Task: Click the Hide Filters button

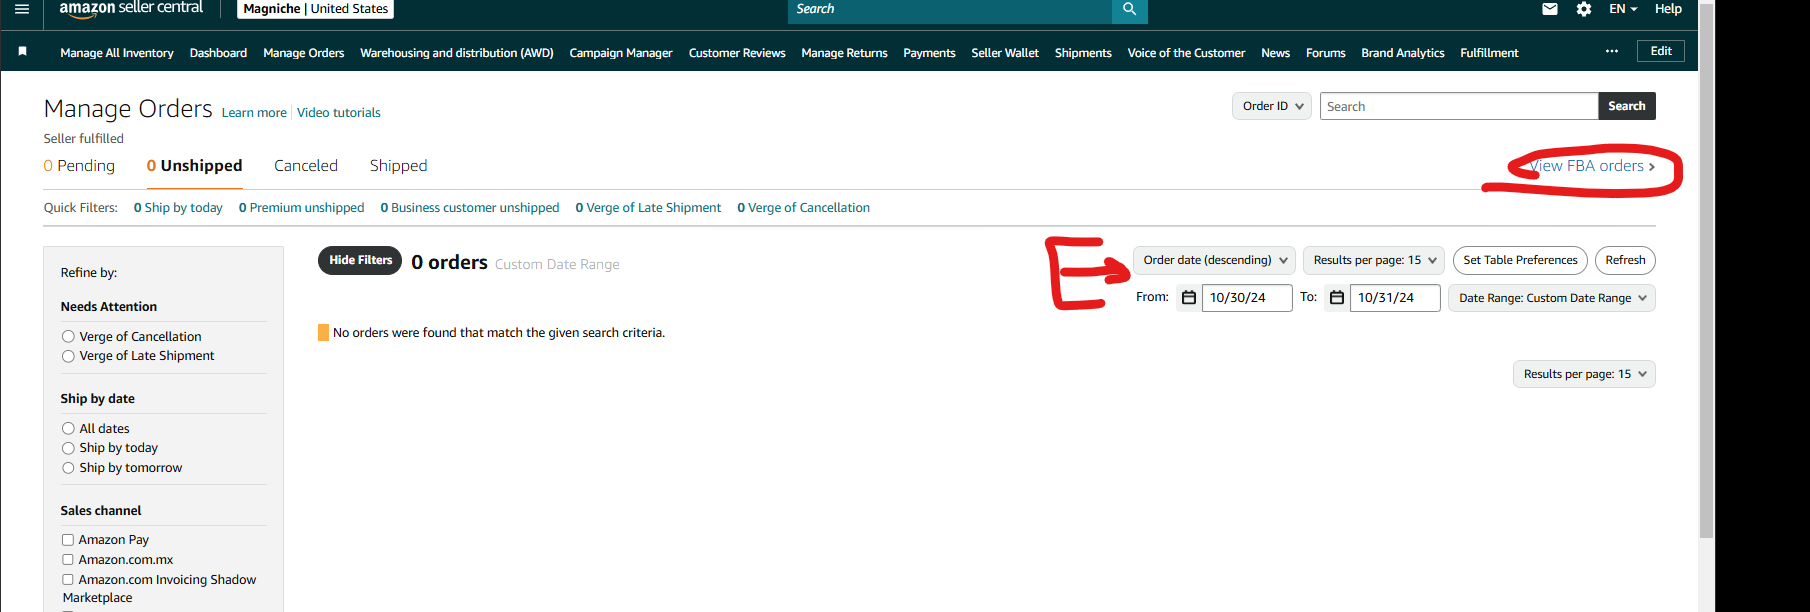Action: [x=360, y=260]
